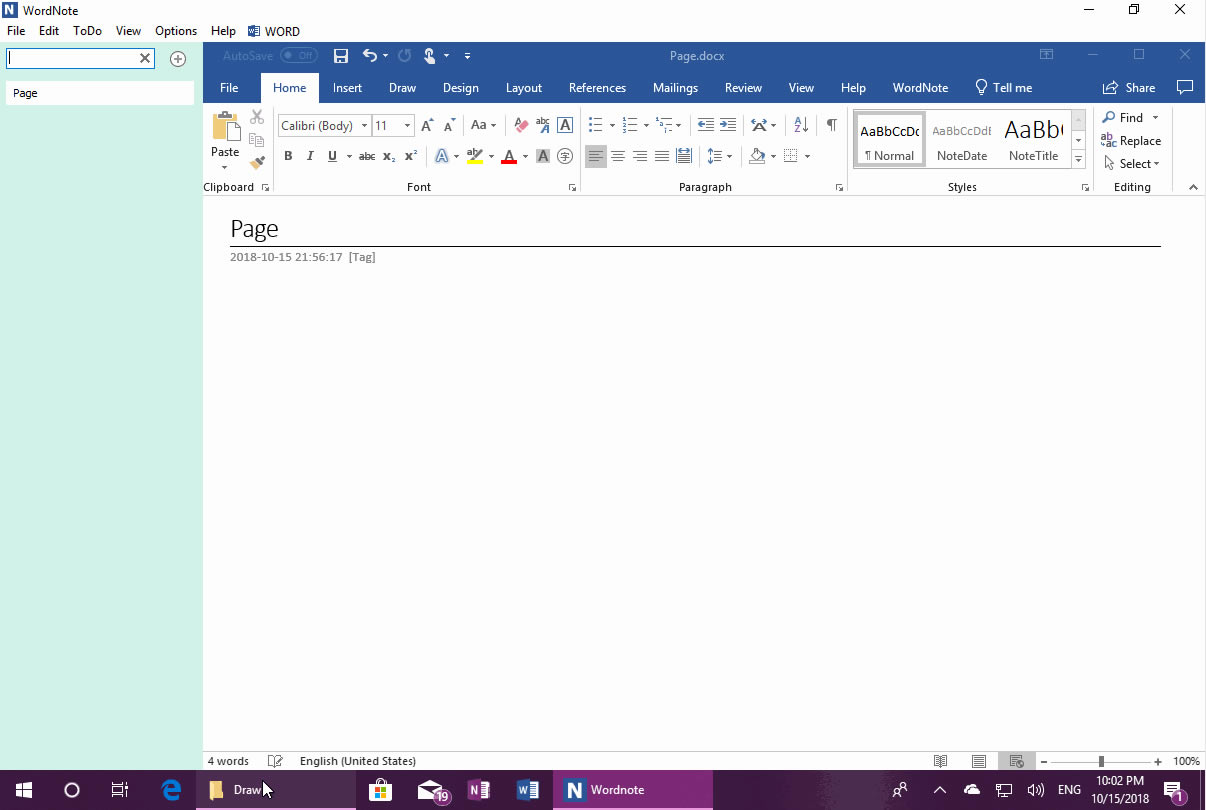Open the Replace dialog
The width and height of the screenshot is (1206, 810).
[1131, 141]
